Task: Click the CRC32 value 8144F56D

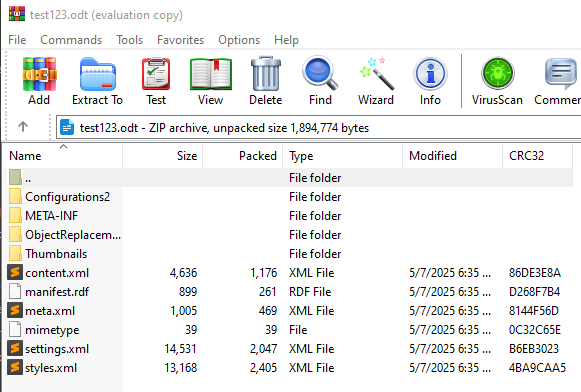Action: click(x=534, y=311)
